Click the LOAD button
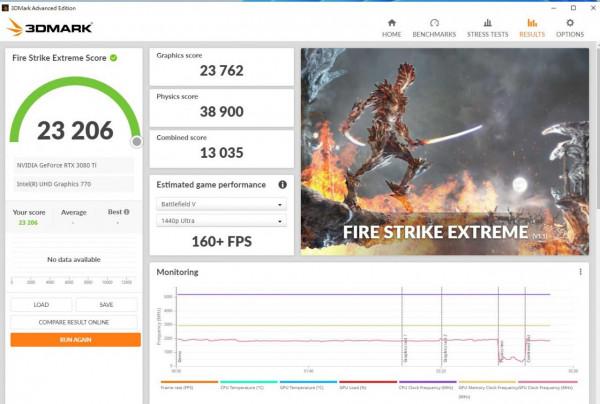Viewport: 600px width, 404px height. 41,305
